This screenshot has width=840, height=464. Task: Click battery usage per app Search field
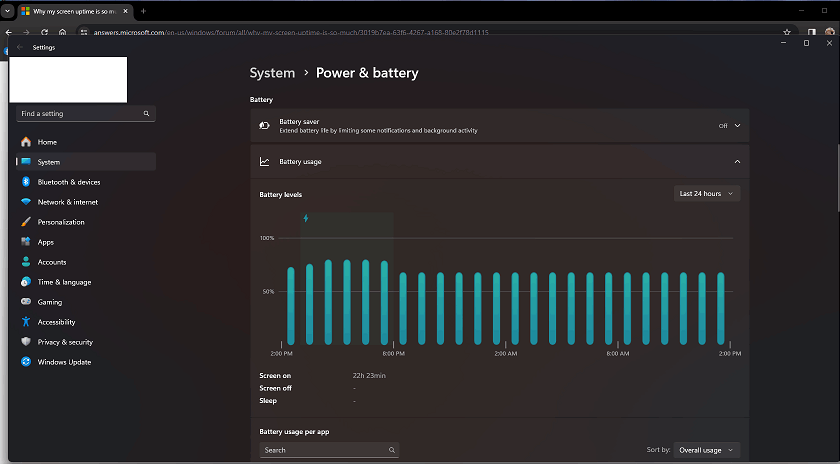pyautogui.click(x=329, y=450)
